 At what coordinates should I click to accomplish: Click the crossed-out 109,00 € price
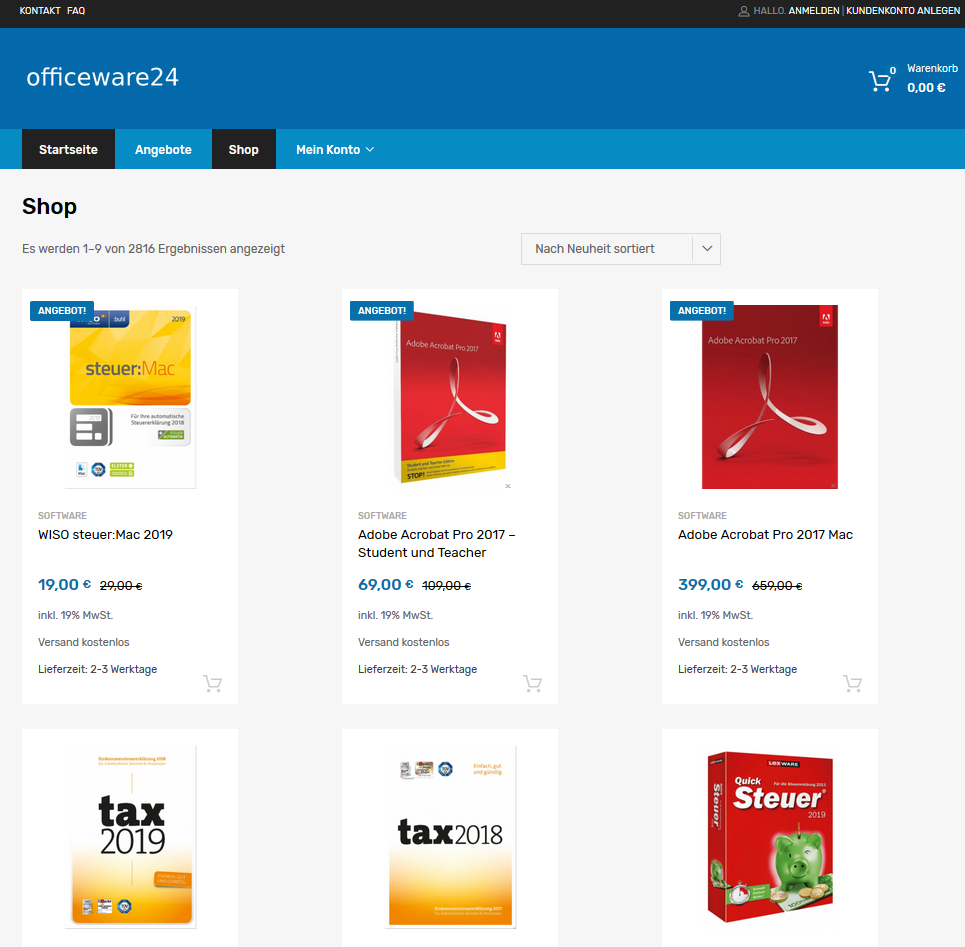(447, 586)
